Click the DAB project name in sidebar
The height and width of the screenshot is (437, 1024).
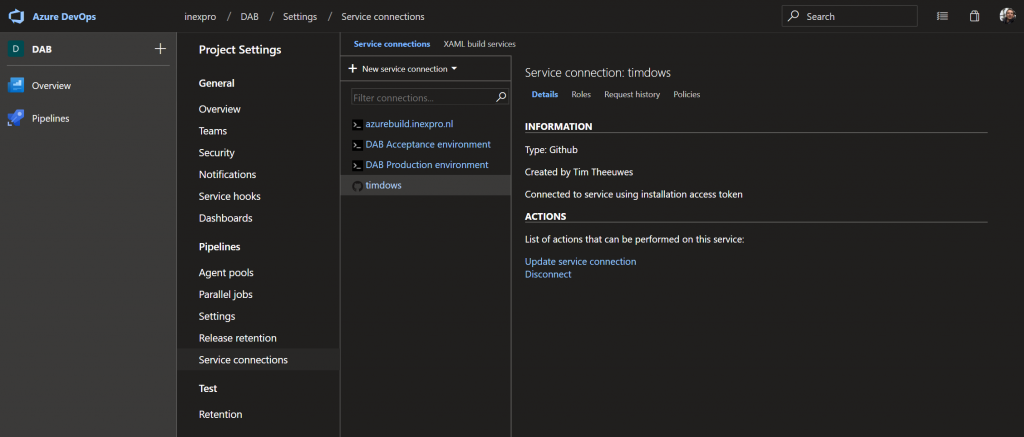pos(42,49)
